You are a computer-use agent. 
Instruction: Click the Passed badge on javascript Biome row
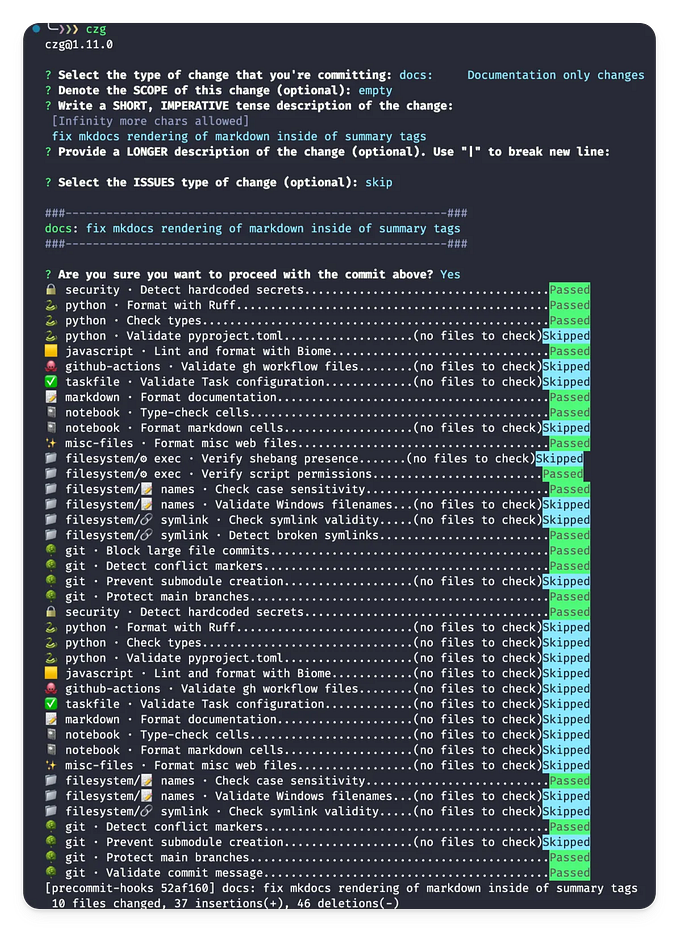pyautogui.click(x=570, y=351)
